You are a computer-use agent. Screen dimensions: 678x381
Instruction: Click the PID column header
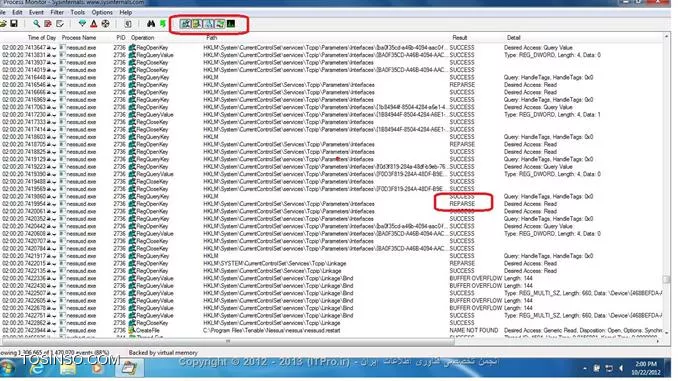pos(121,38)
